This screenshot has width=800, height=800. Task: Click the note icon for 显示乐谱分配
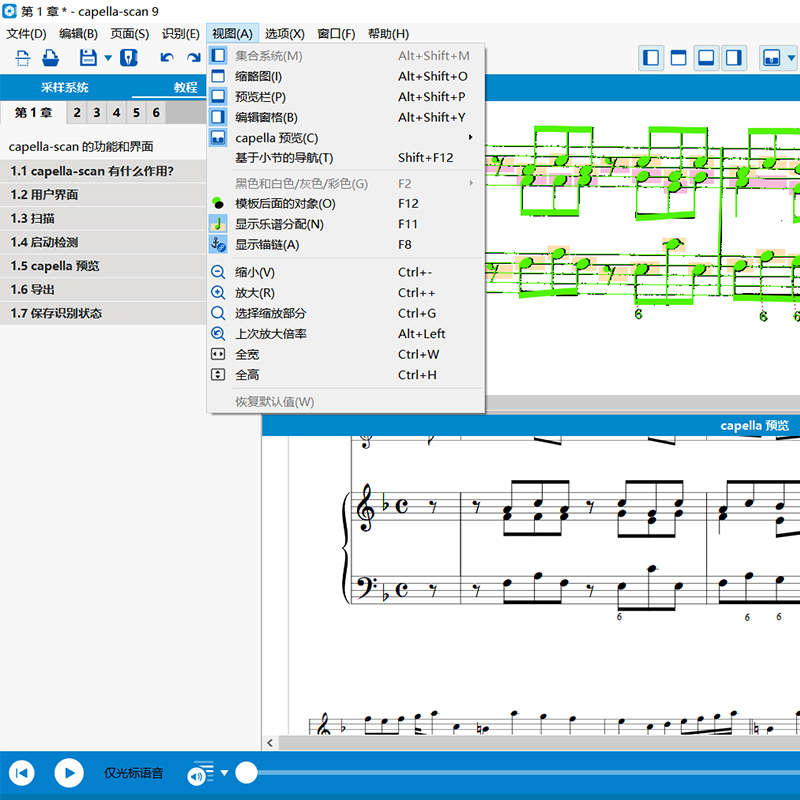point(218,223)
